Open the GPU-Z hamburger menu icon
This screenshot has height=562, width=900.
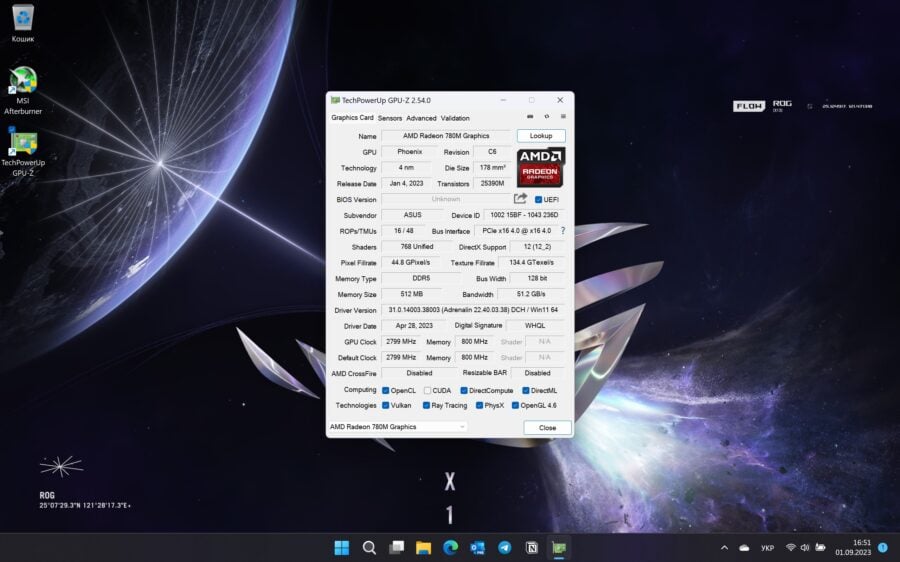(563, 117)
